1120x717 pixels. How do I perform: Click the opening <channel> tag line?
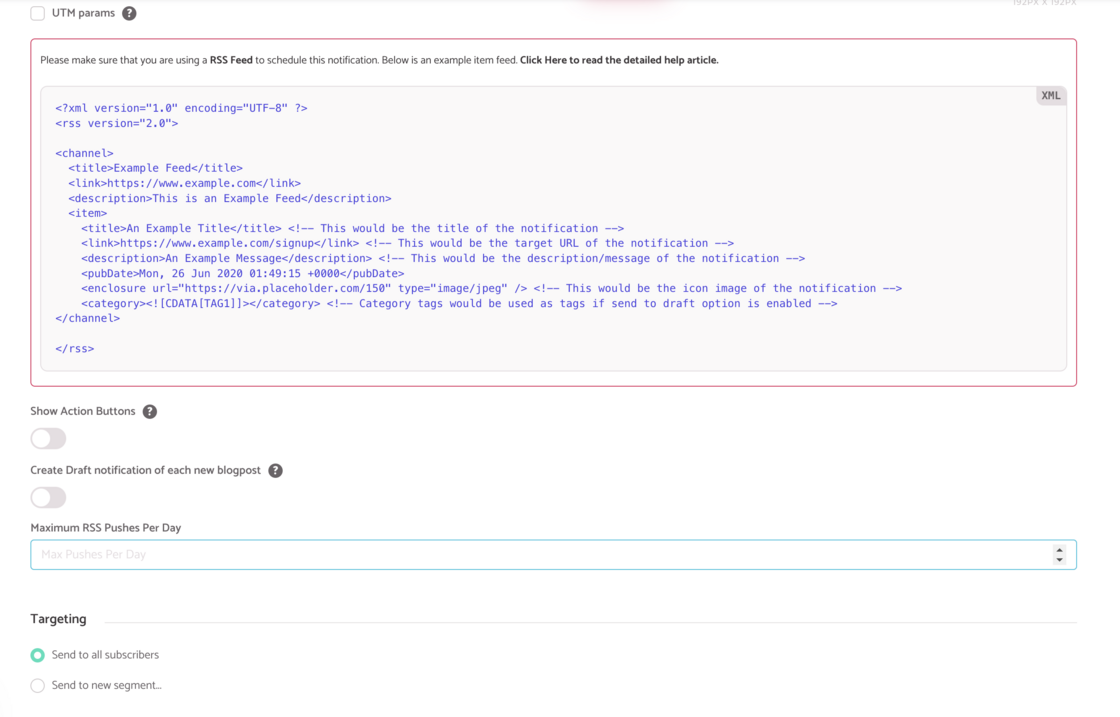point(84,154)
